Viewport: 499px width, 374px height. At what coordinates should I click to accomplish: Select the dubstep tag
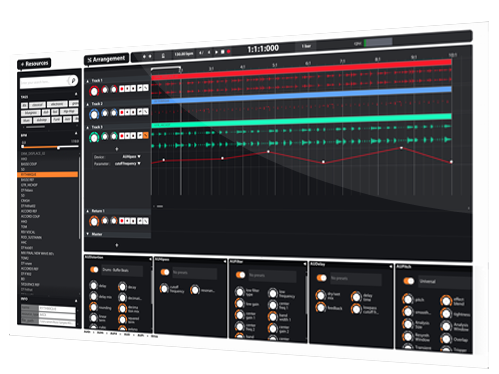42,120
